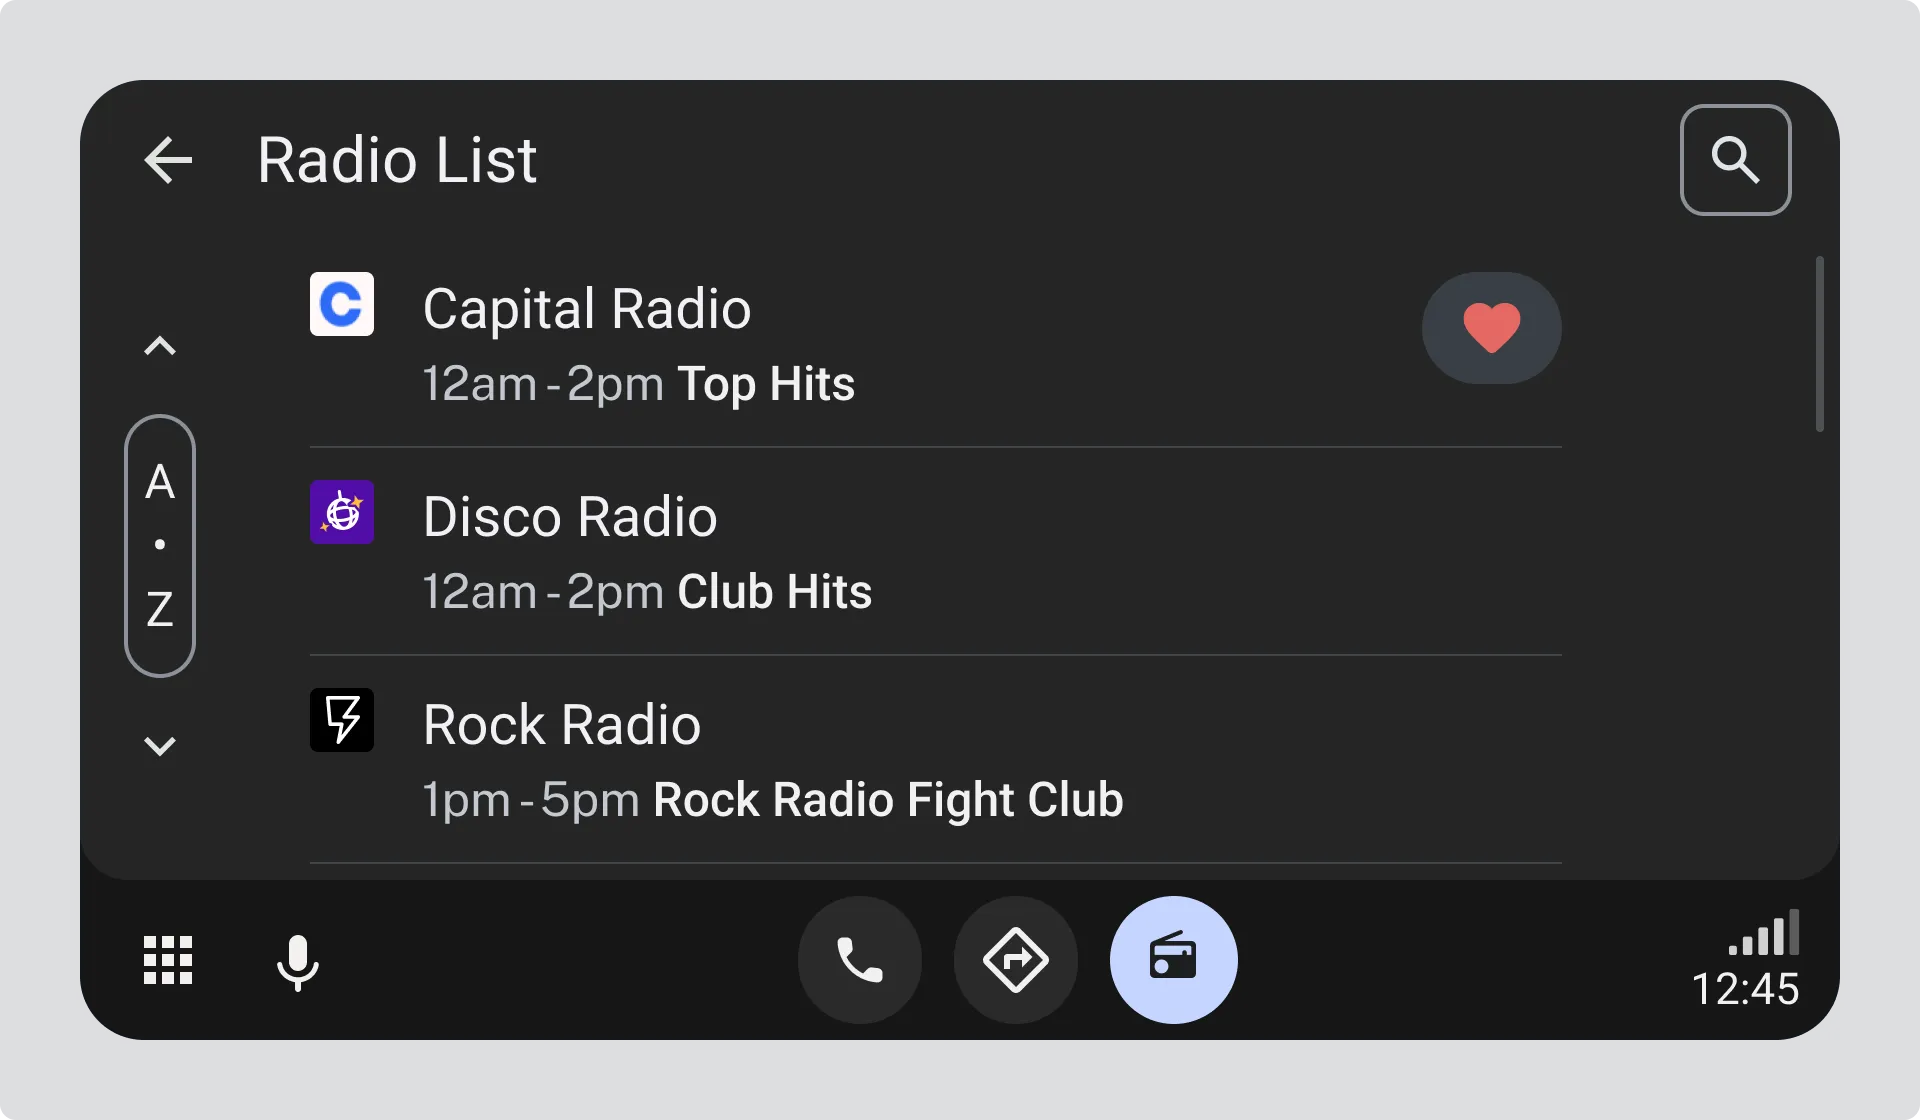Play Rock Radio Fight Club show
Screen dimensions: 1920x1120
[887, 800]
